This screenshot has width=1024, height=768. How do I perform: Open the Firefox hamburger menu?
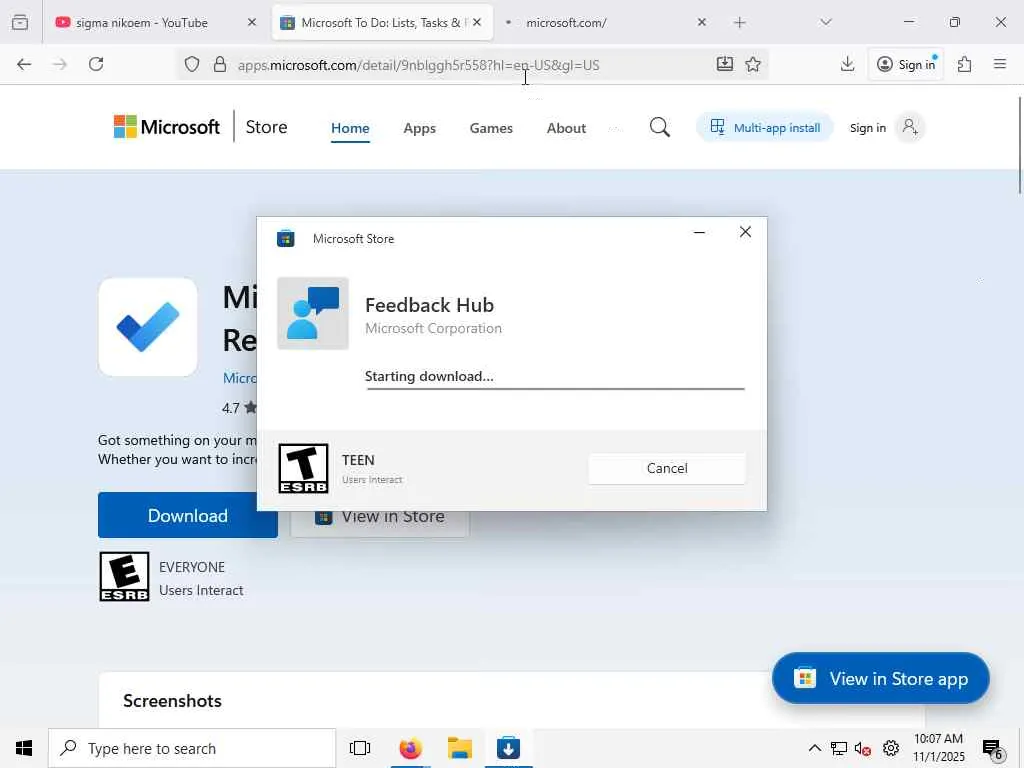click(1000, 64)
